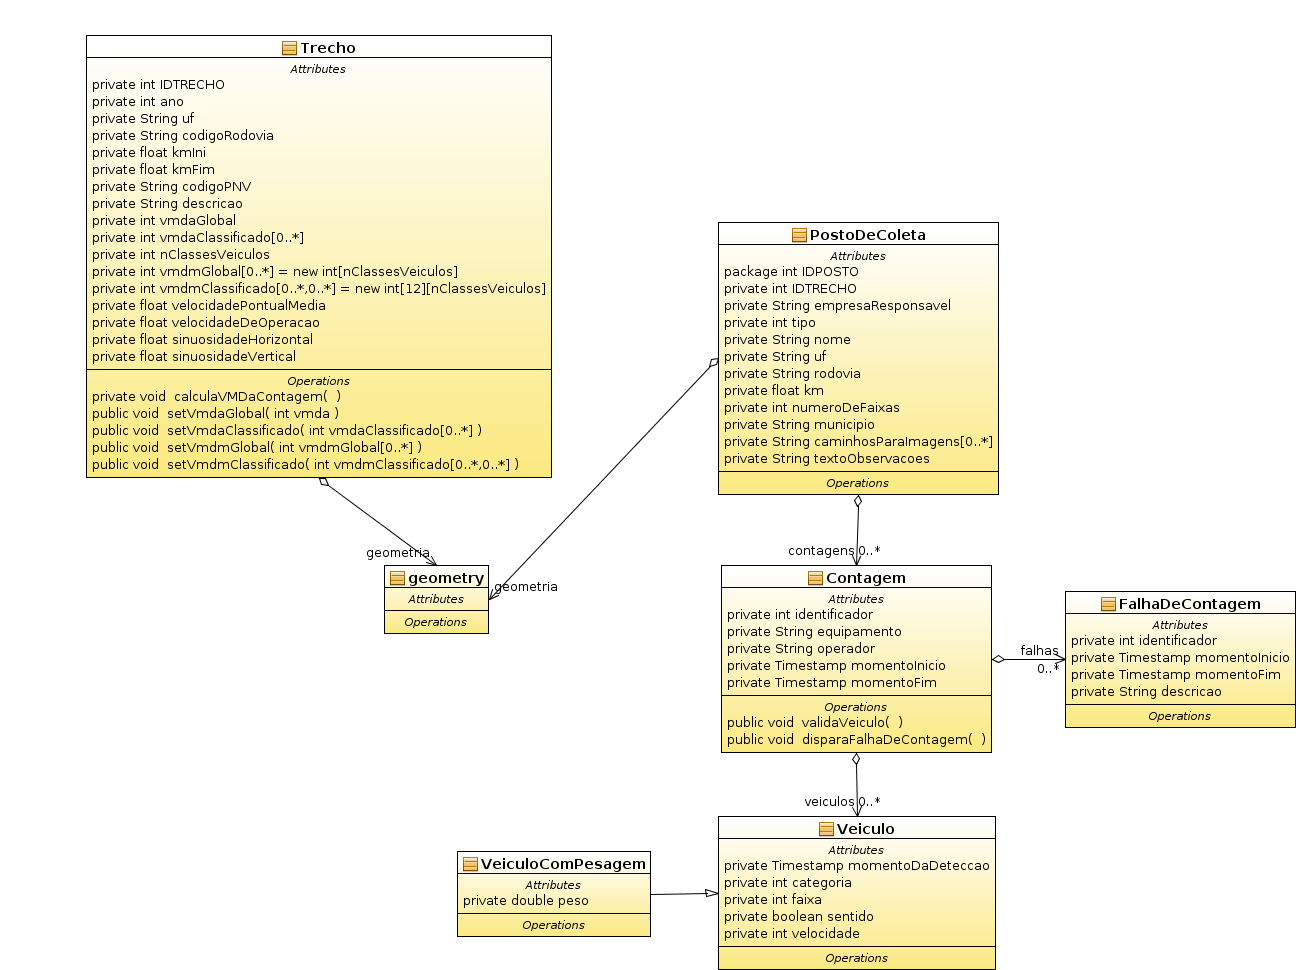Click the setVmdaClassificado operation
The width and height of the screenshot is (1296, 970).
pos(287,431)
